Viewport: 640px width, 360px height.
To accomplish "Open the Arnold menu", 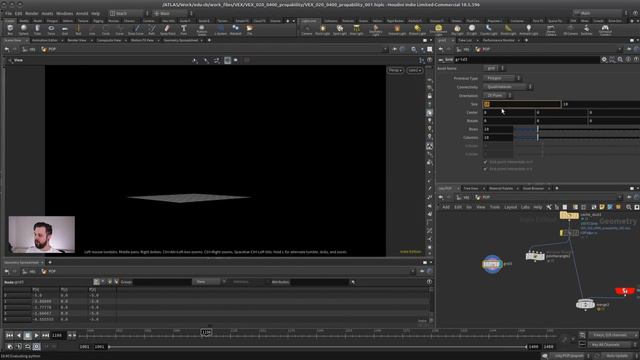I will point(82,13).
